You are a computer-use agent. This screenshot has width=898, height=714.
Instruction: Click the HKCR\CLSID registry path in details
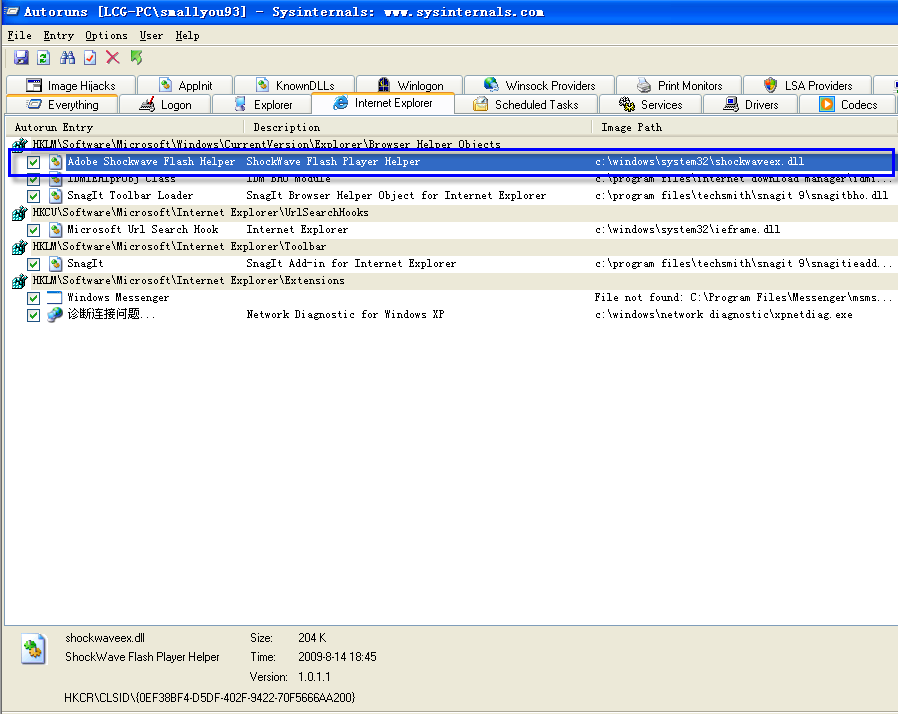[x=210, y=697]
